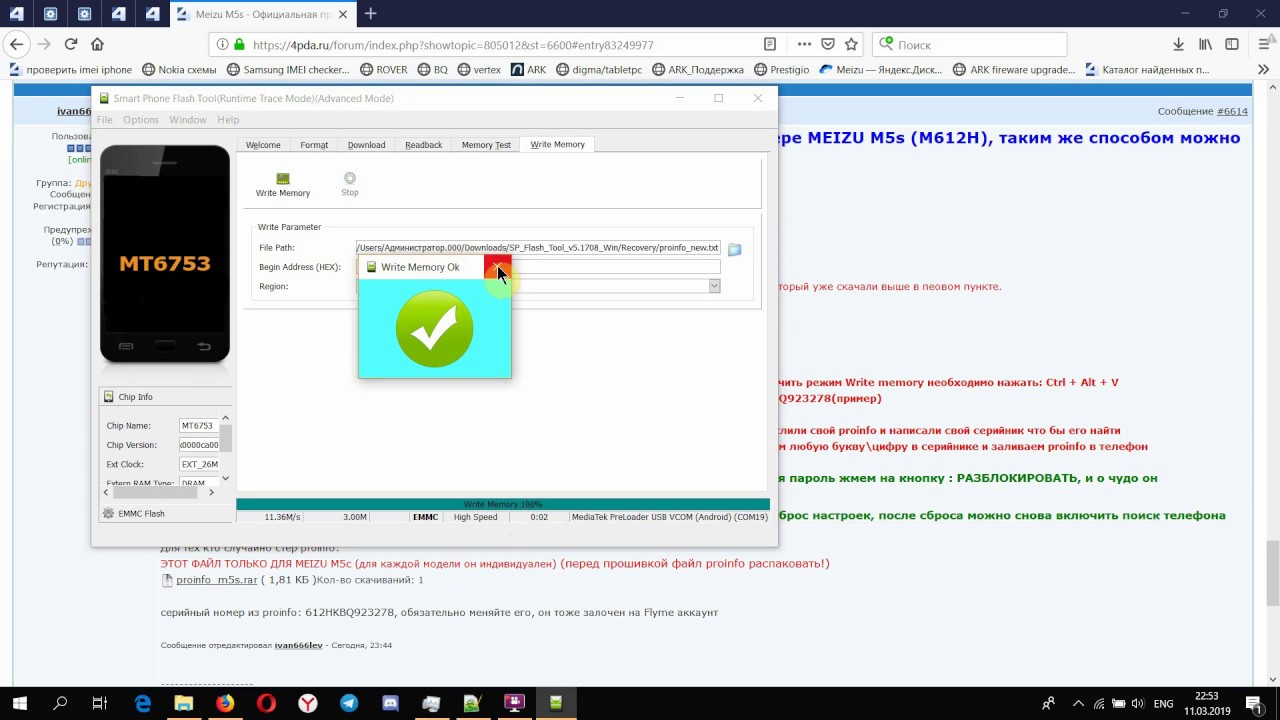Open Task View on the taskbar
1280x720 pixels.
[x=99, y=703]
